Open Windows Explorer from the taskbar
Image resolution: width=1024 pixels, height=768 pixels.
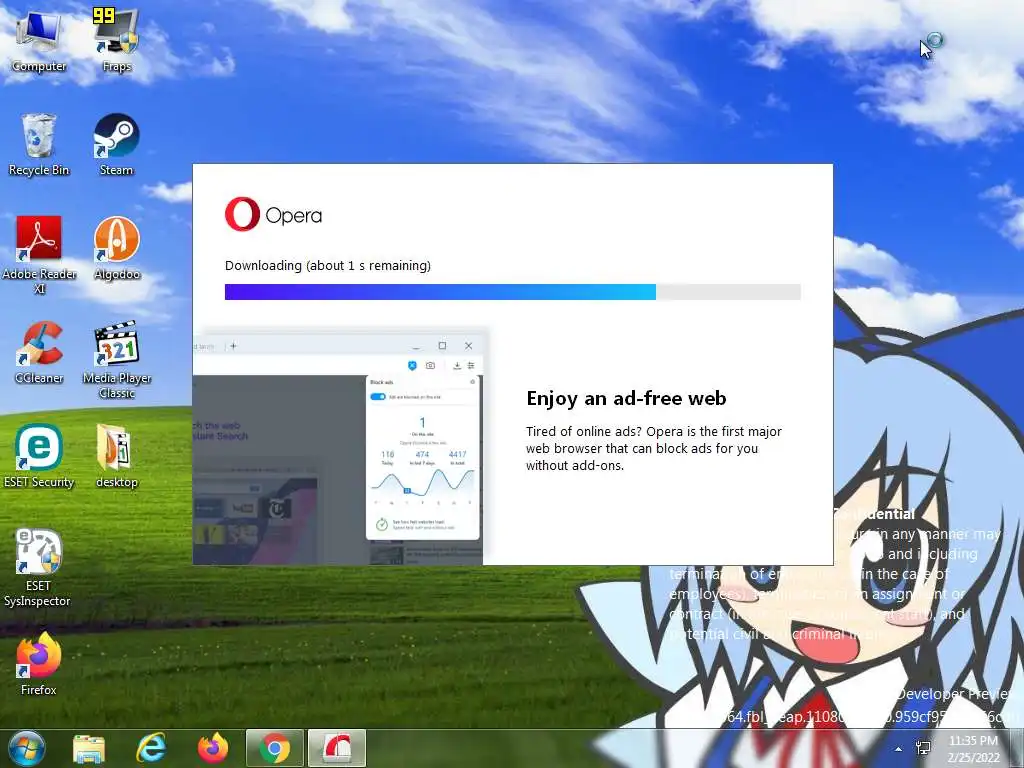89,748
